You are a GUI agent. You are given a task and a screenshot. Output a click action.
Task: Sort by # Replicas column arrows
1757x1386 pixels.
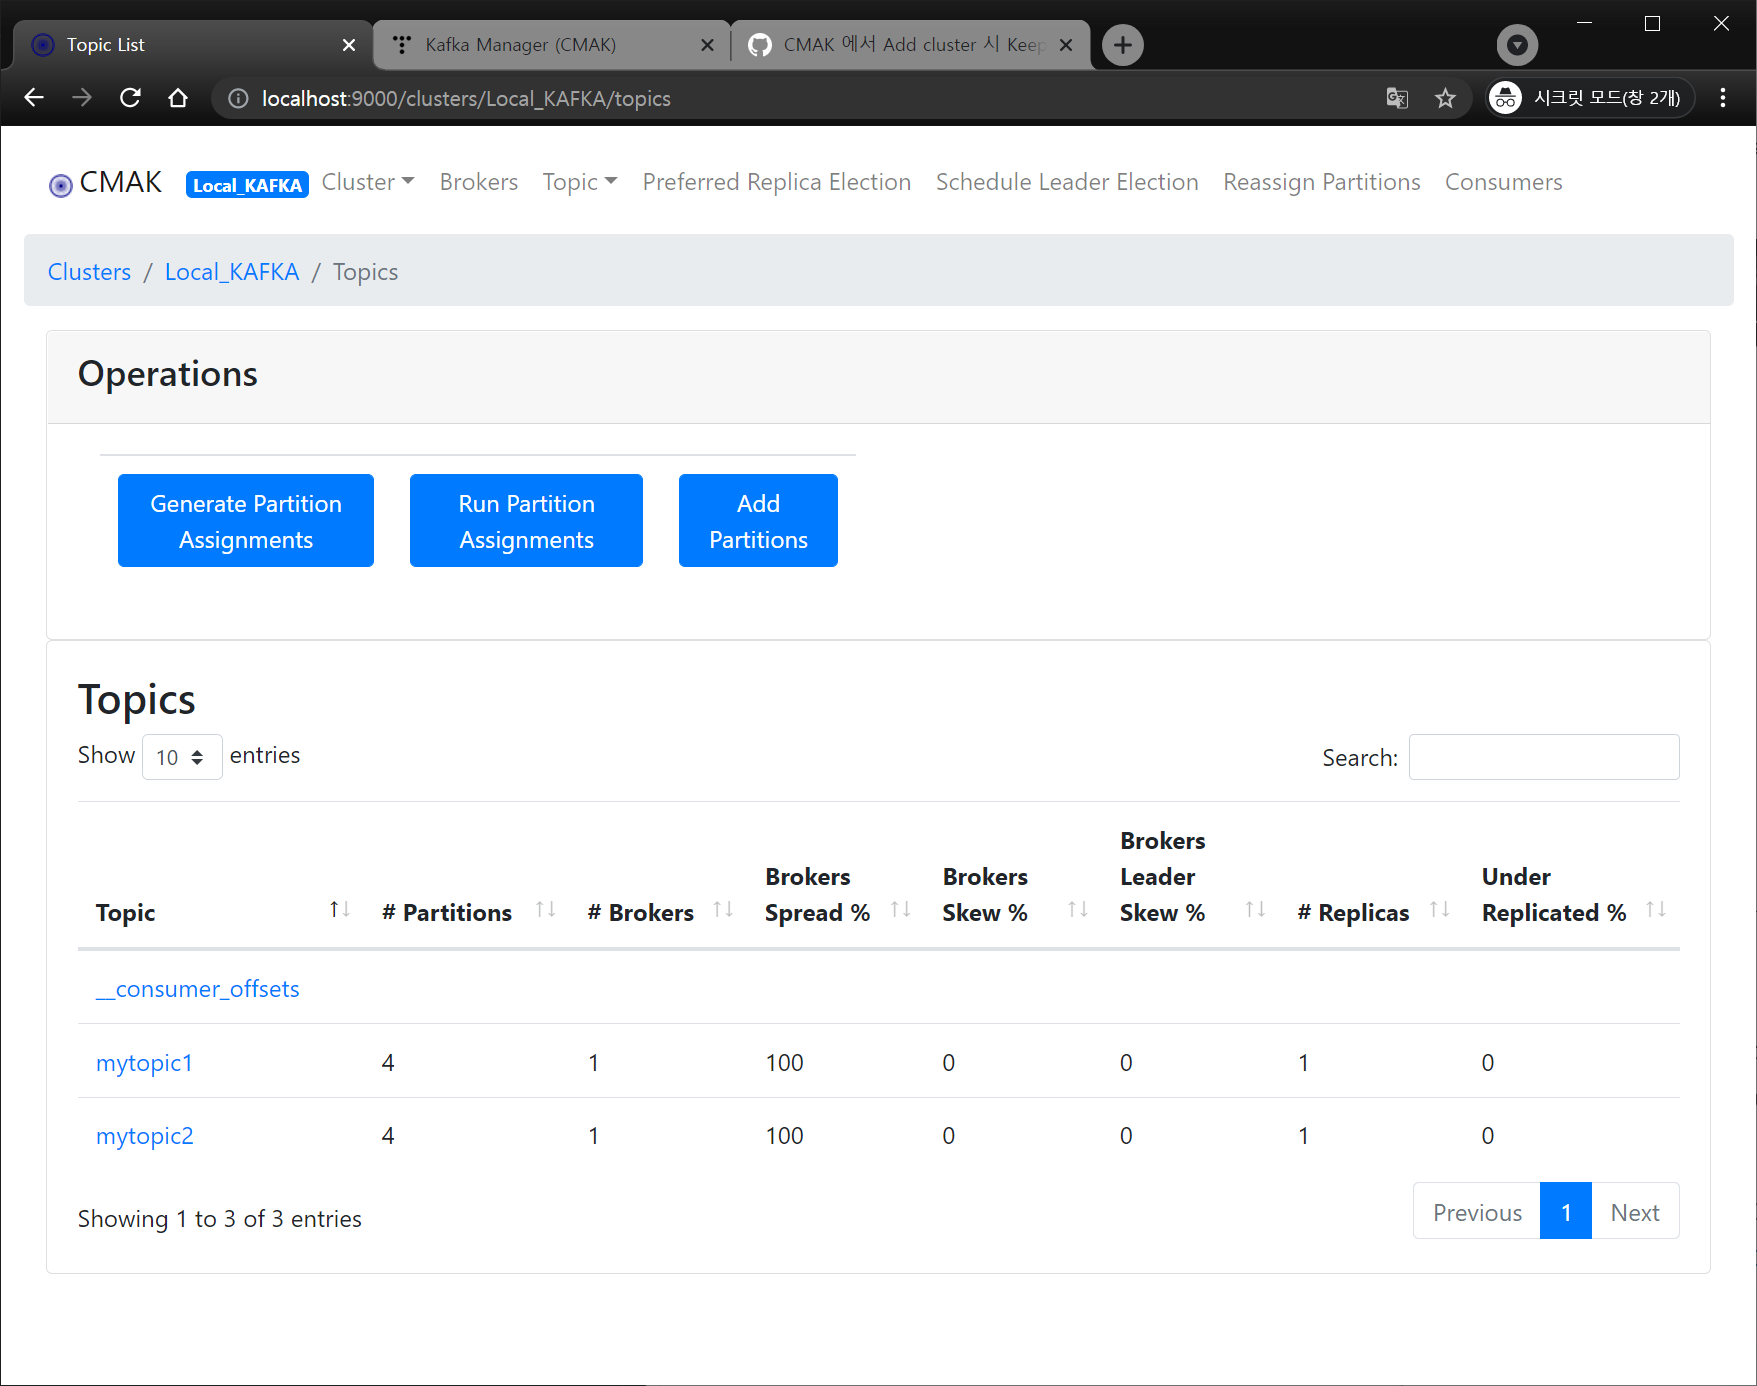(1440, 909)
